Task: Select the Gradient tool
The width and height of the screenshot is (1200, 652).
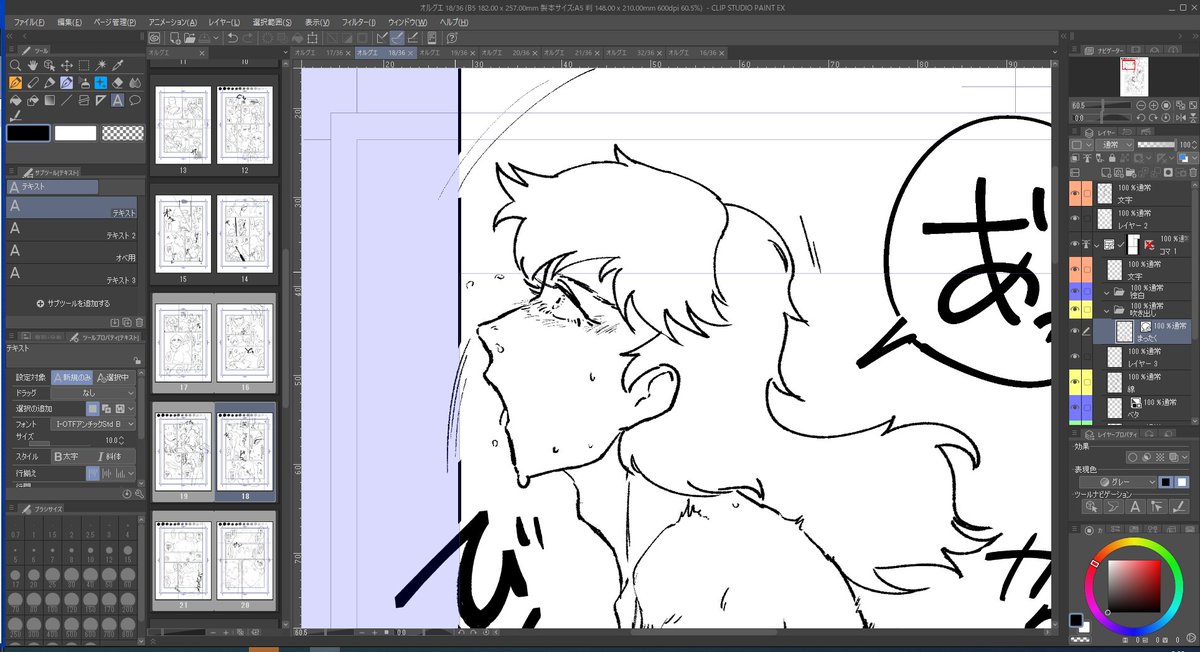Action: (x=49, y=100)
